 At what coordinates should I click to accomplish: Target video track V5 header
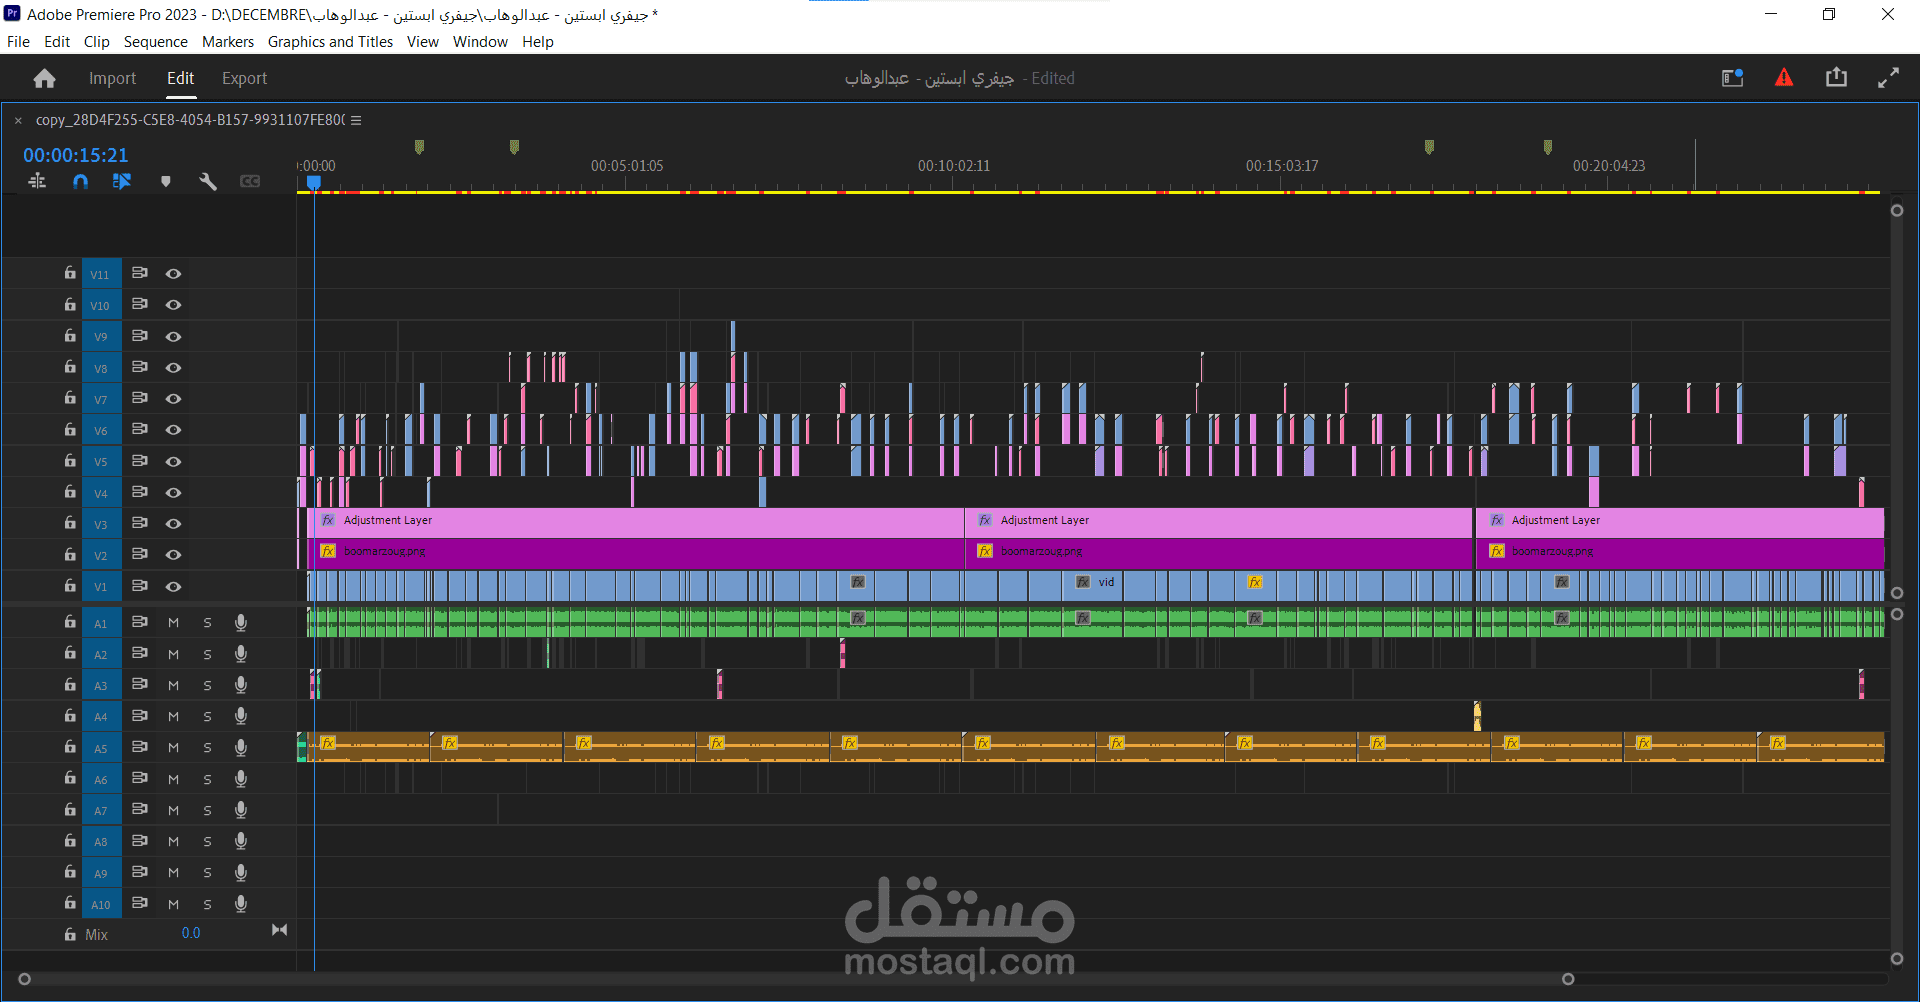click(x=101, y=461)
